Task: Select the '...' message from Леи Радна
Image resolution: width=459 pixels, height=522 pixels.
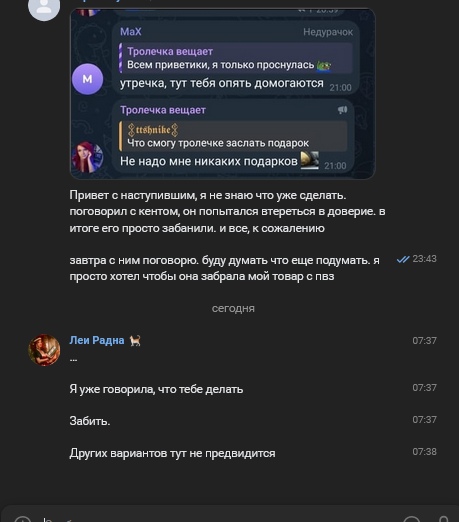Action: (x=74, y=360)
